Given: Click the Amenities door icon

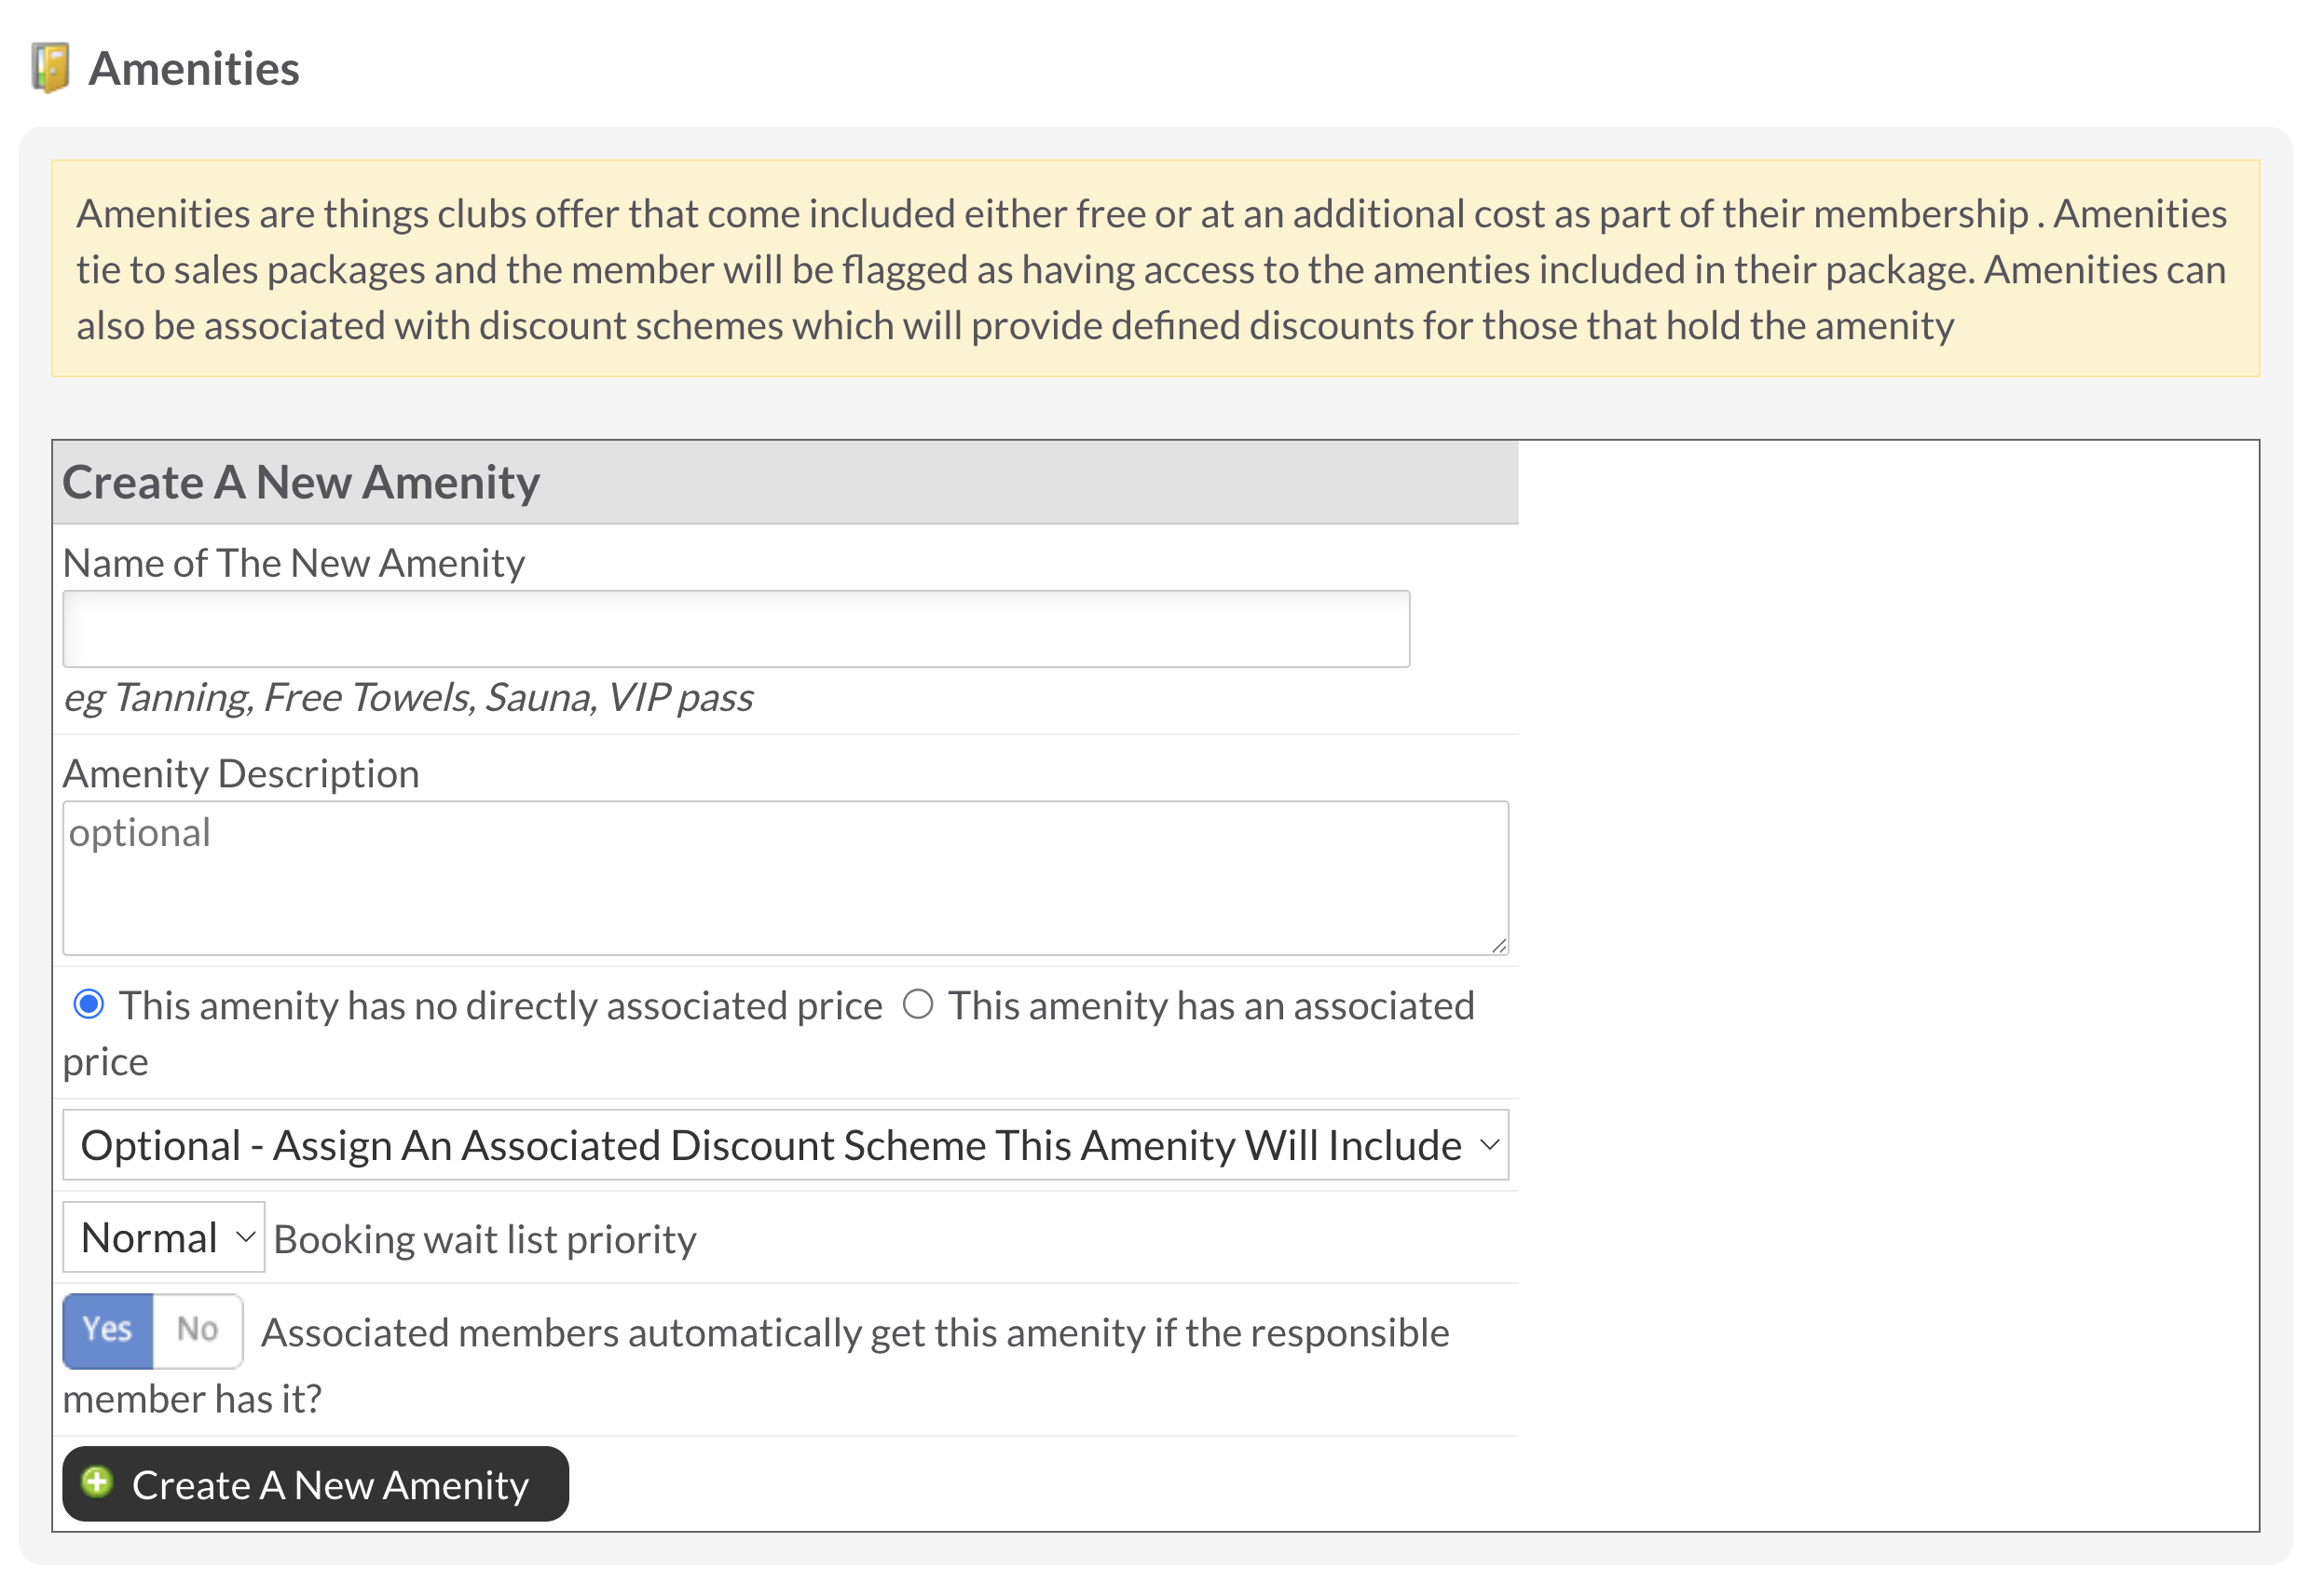Looking at the screenshot, I should (x=50, y=68).
